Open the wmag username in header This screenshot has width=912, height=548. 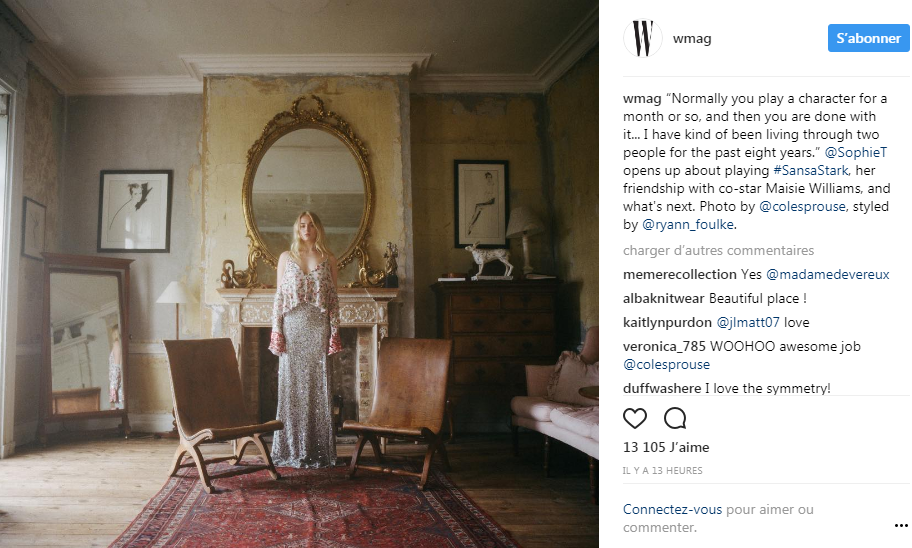[x=692, y=38]
